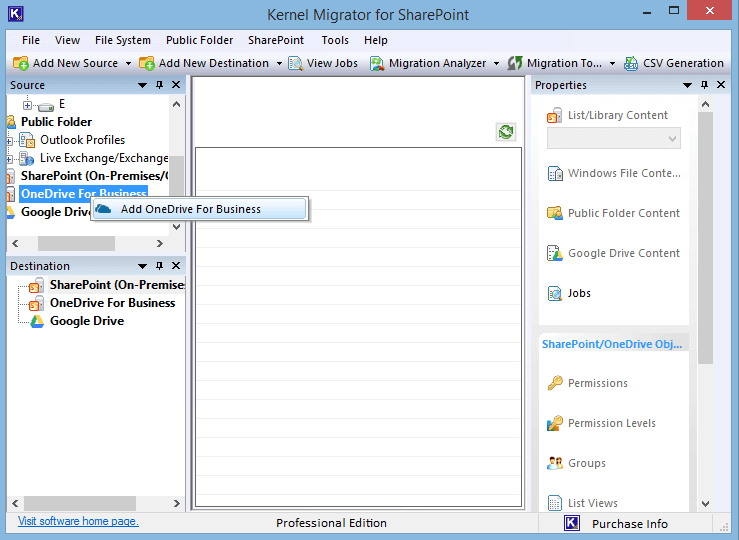Click the green refresh icon in center pane
Image resolution: width=739 pixels, height=540 pixels.
click(x=506, y=132)
